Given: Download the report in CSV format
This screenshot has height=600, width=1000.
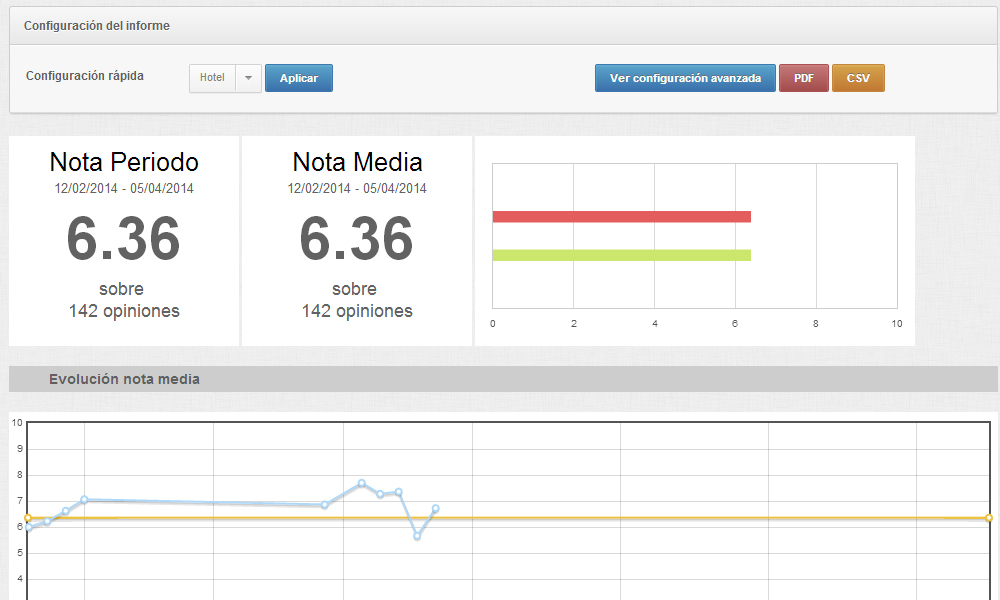Looking at the screenshot, I should 858,77.
